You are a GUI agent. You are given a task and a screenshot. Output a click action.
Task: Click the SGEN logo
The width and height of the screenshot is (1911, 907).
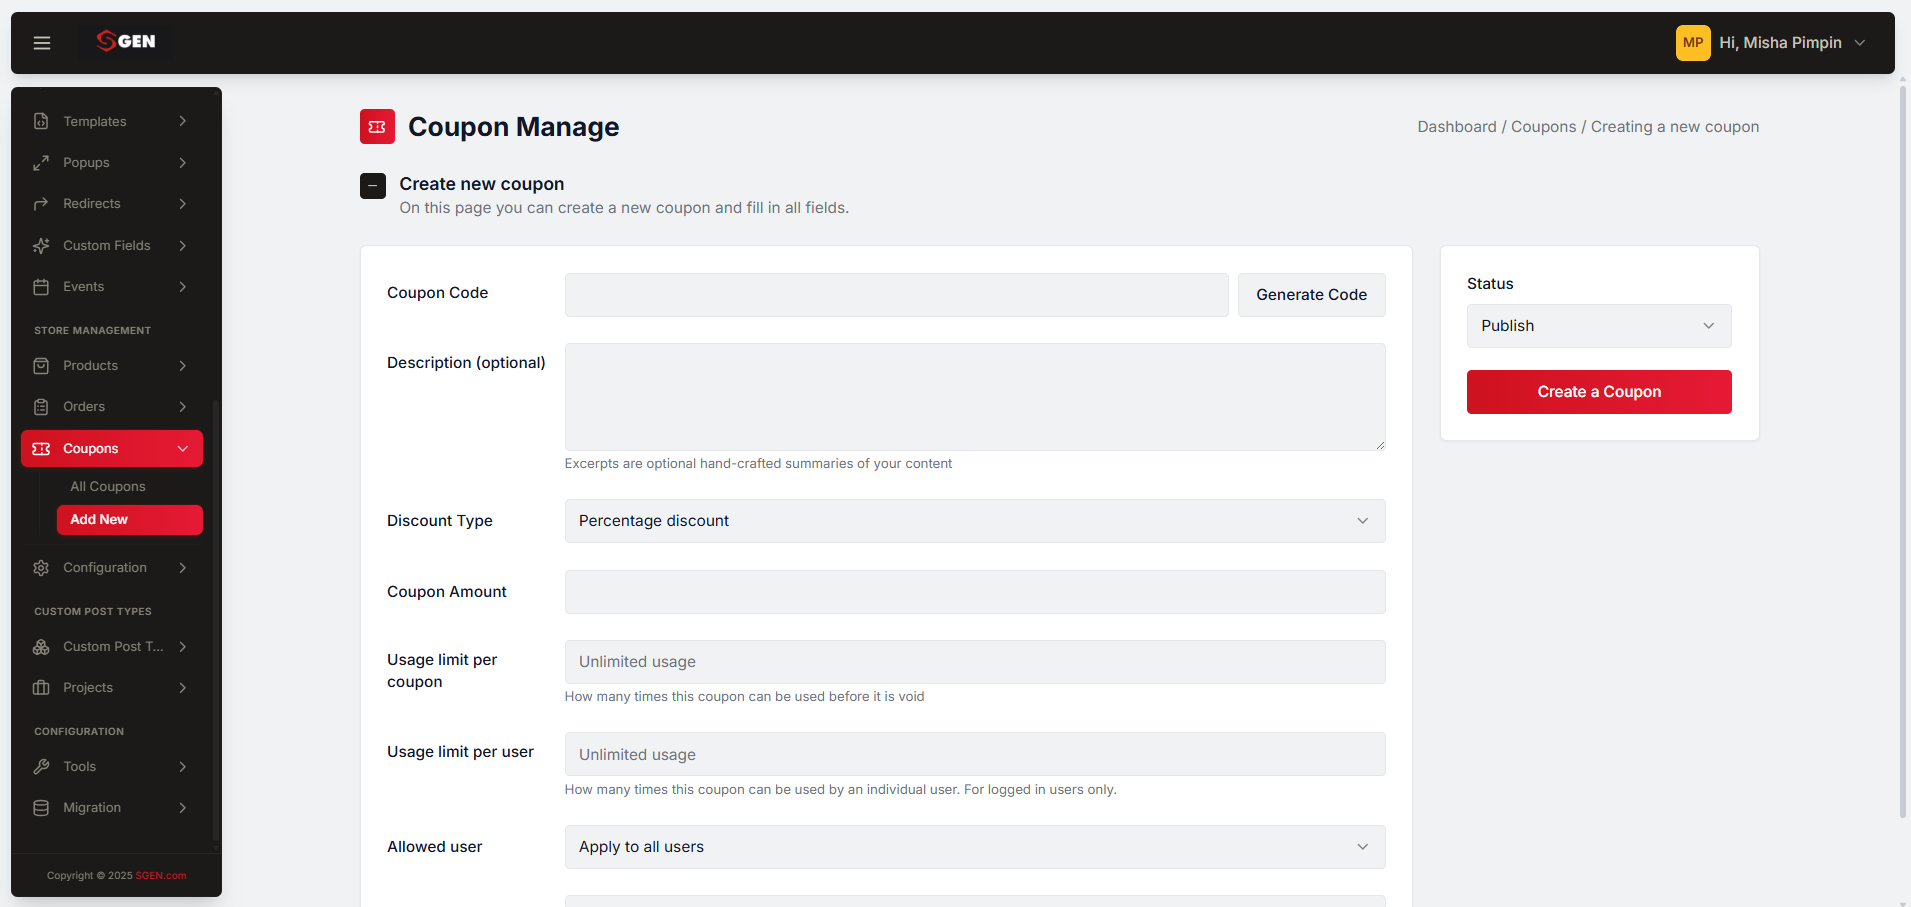click(126, 41)
